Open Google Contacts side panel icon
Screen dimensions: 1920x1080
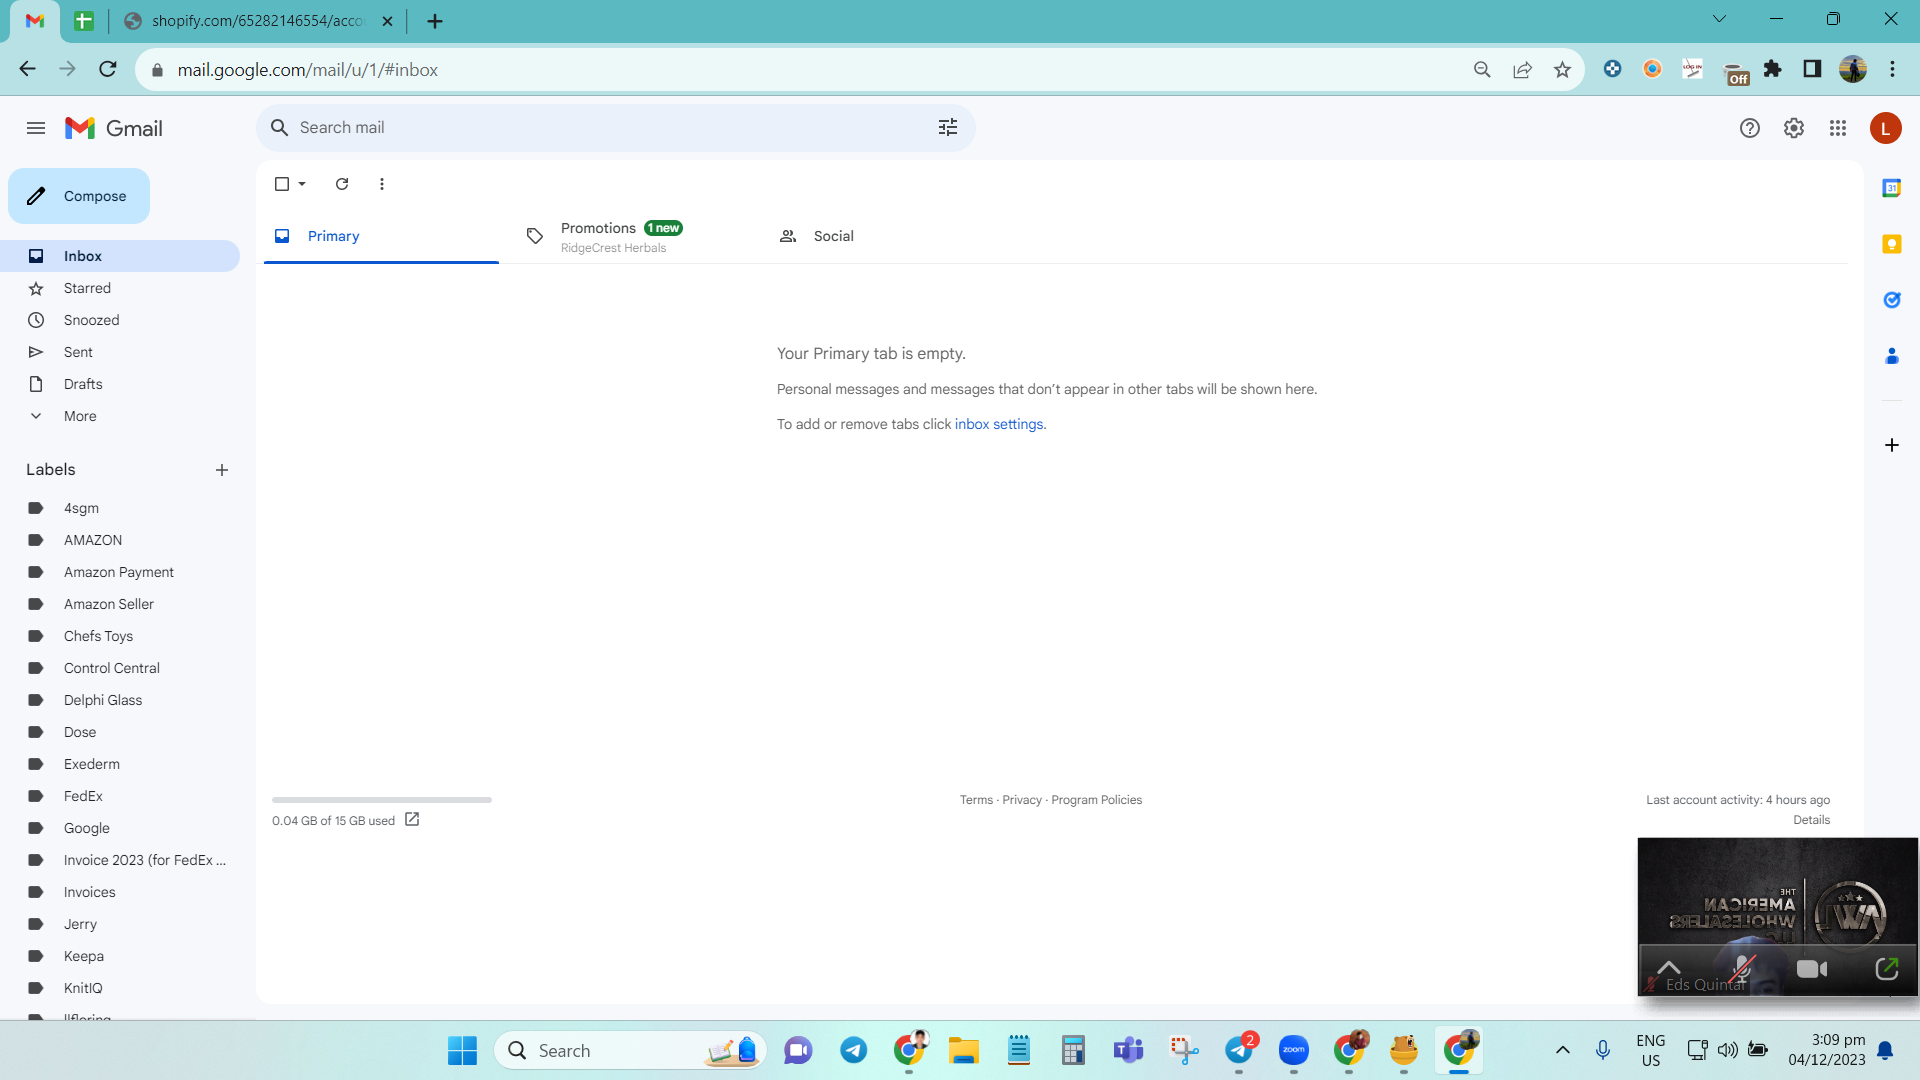pos(1891,356)
